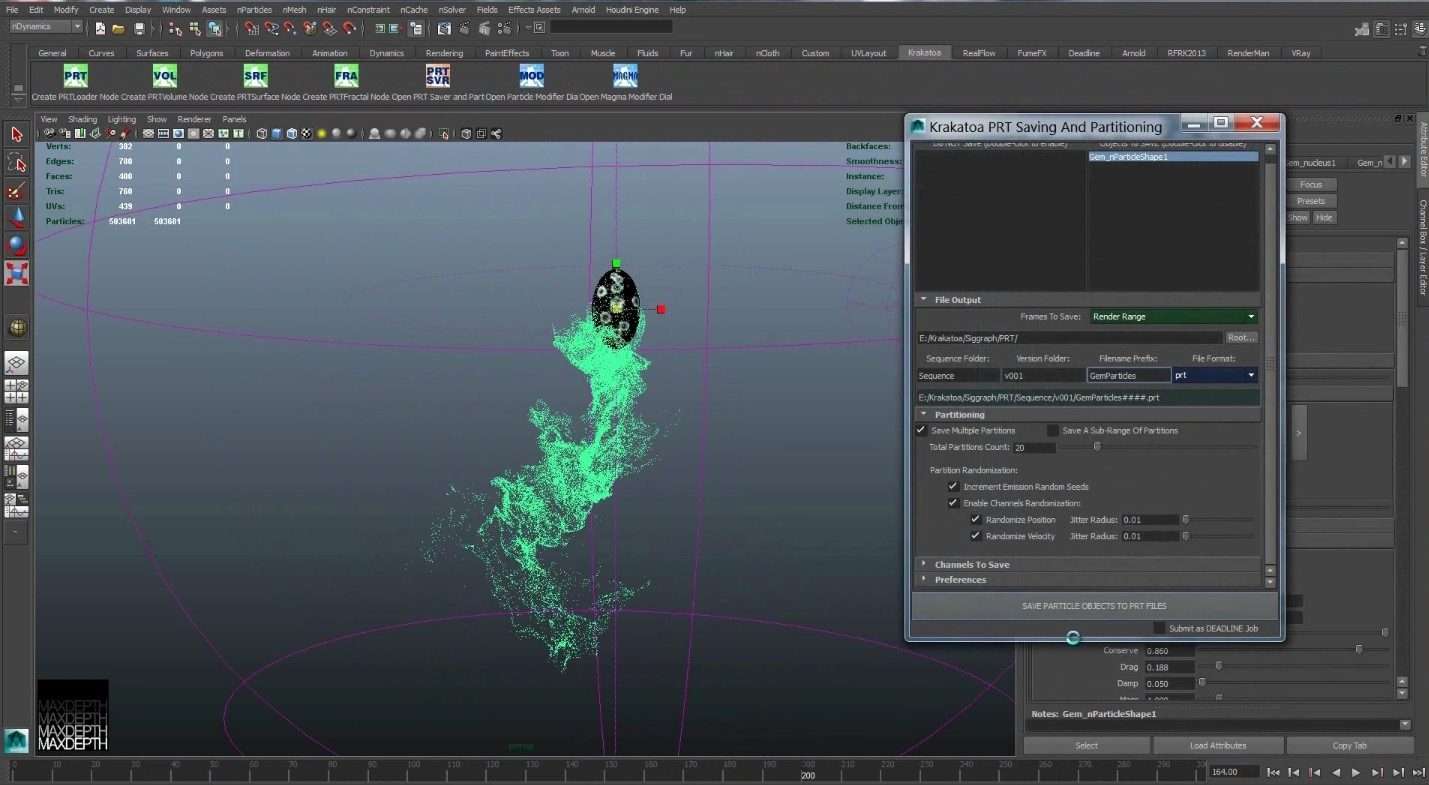Select the arrow Select Tool in toolbox
The width and height of the screenshot is (1429, 785).
[x=17, y=134]
